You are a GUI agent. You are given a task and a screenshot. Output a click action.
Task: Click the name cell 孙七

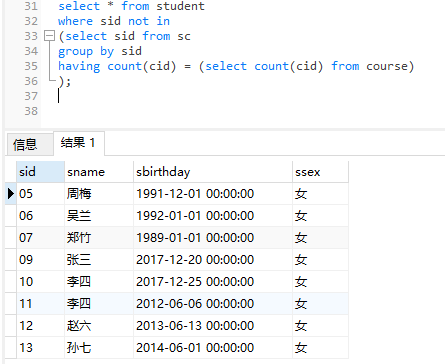(x=99, y=348)
